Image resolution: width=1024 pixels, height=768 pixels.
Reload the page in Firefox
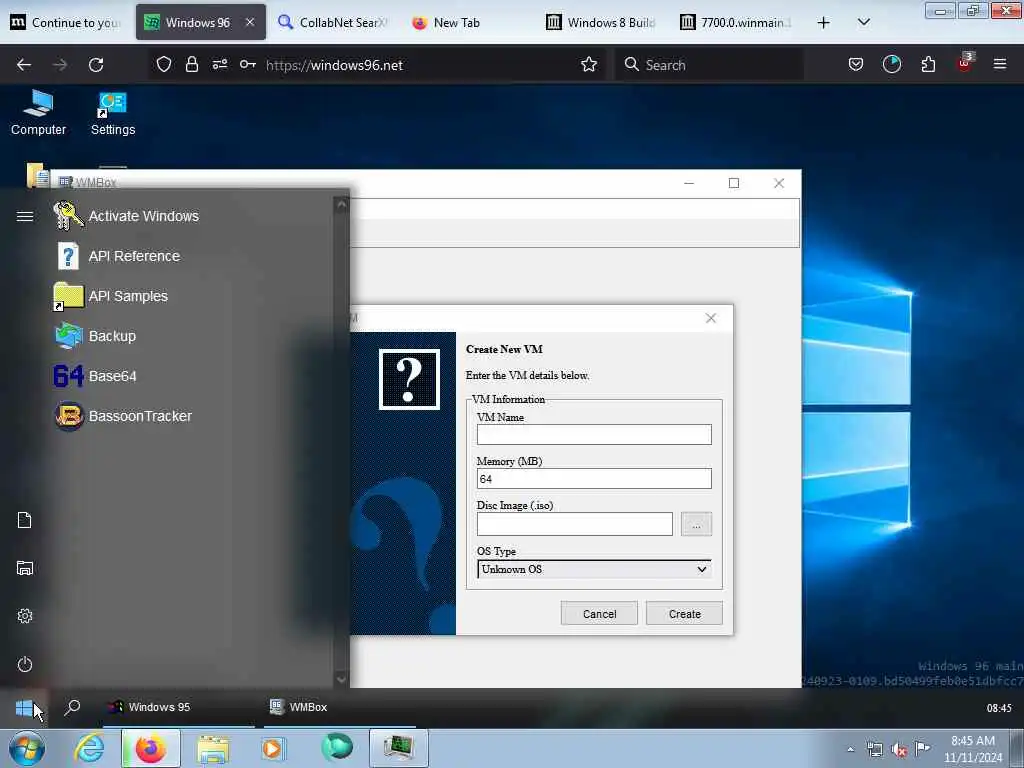pyautogui.click(x=96, y=65)
